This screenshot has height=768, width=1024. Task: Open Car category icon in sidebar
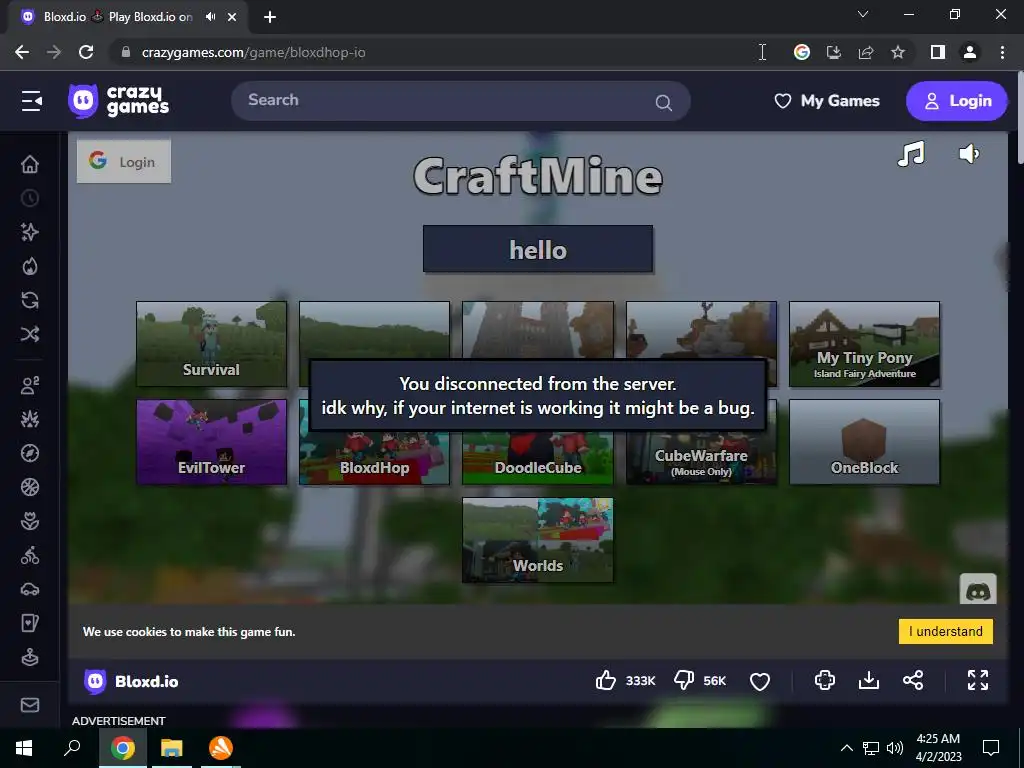[30, 589]
